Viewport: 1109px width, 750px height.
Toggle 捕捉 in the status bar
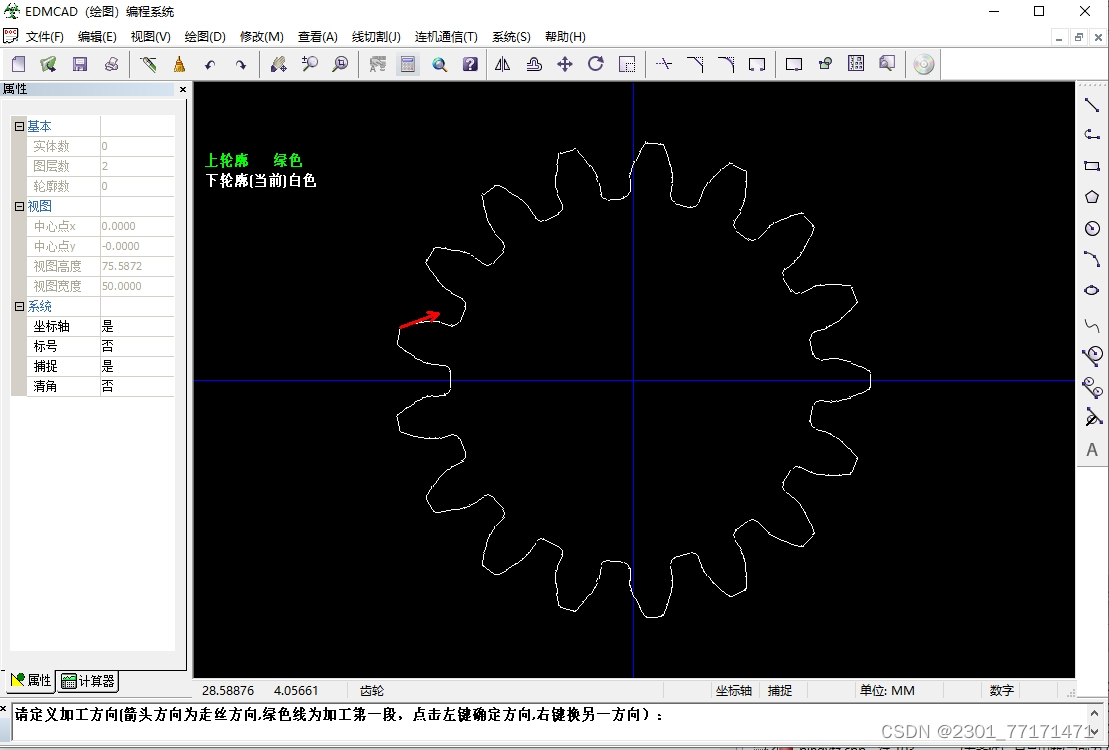point(780,691)
